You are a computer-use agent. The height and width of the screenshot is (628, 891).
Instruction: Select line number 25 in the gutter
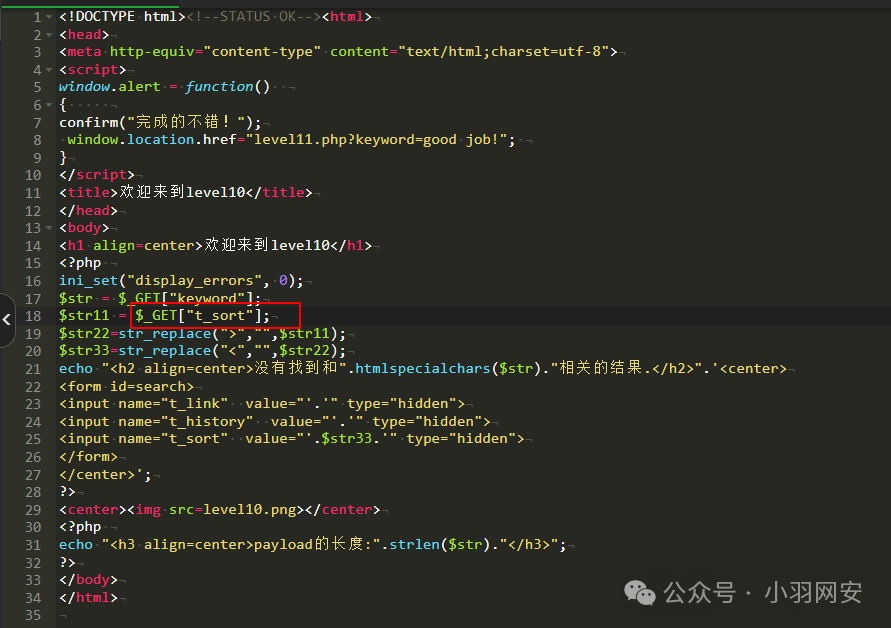coord(33,439)
